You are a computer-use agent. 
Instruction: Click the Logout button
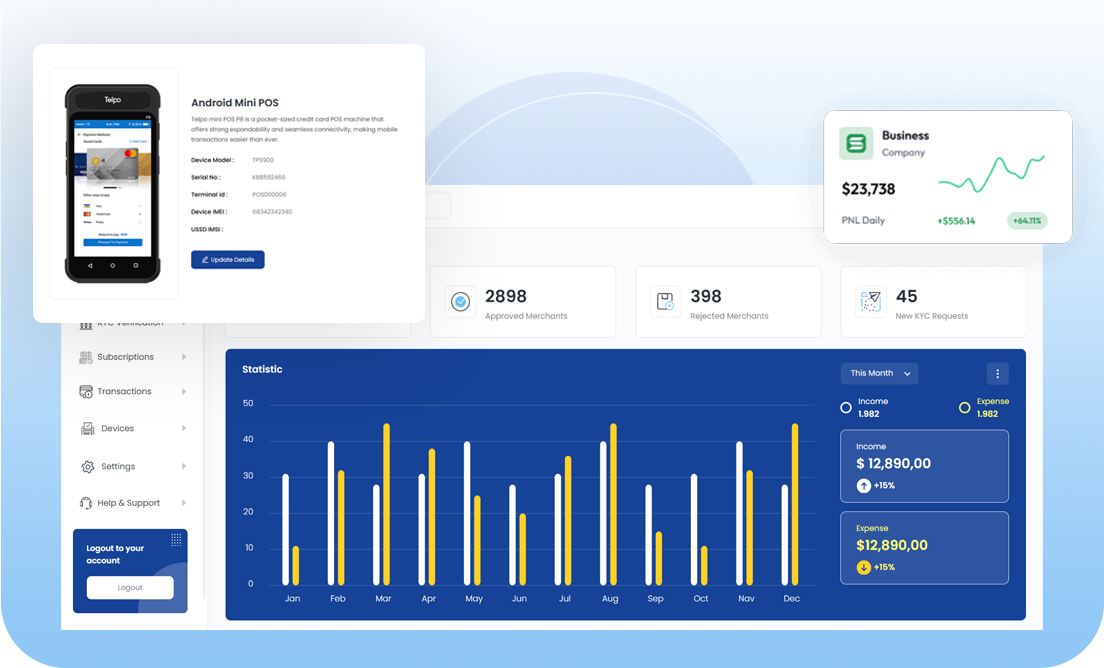130,588
